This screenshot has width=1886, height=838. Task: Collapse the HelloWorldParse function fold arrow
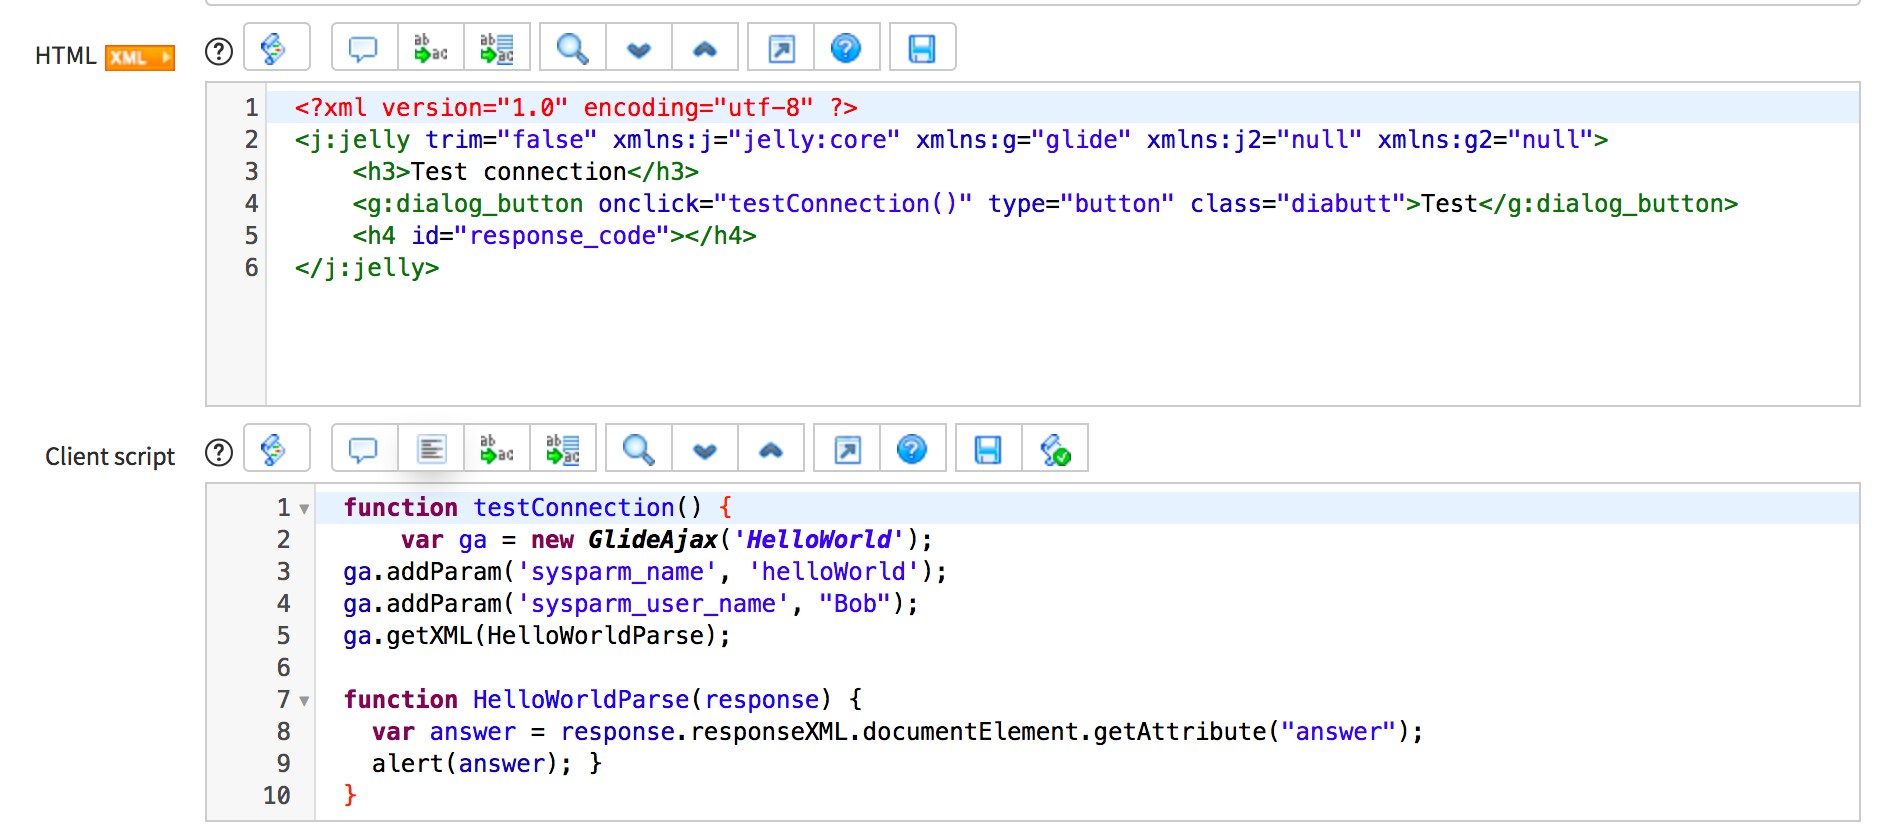tap(304, 701)
